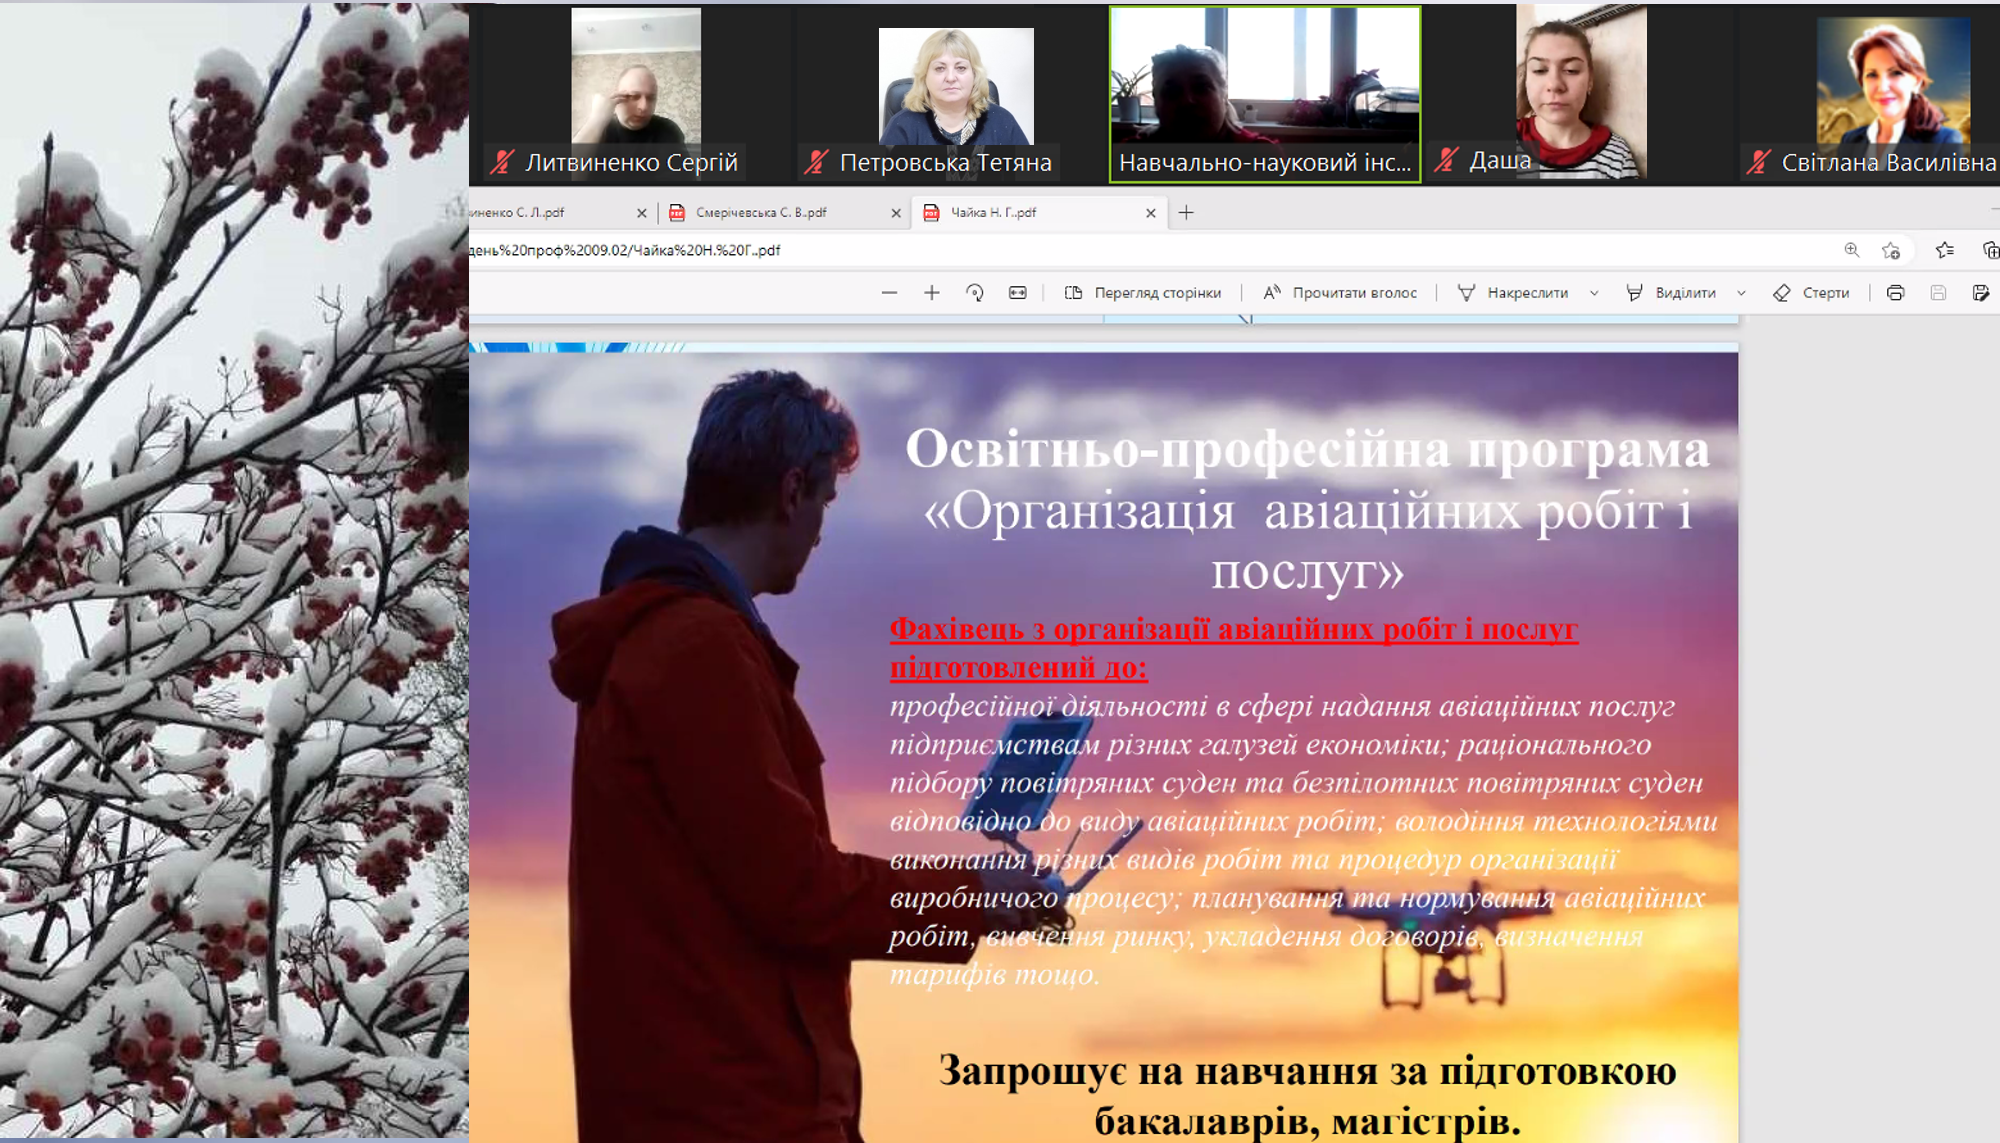Open a new browser tab

1186,212
